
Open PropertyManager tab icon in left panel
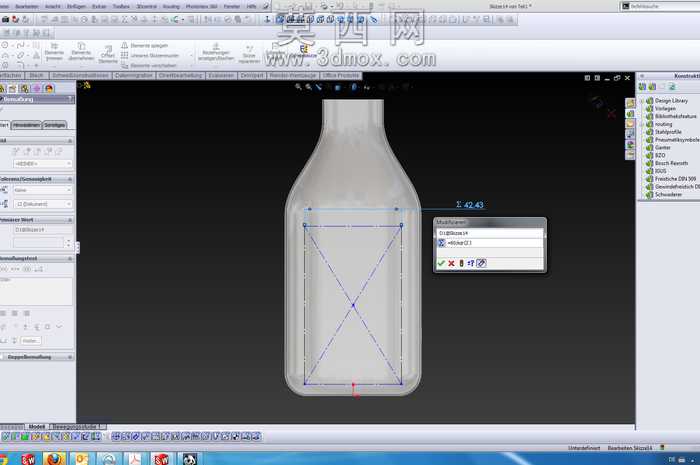(13, 88)
